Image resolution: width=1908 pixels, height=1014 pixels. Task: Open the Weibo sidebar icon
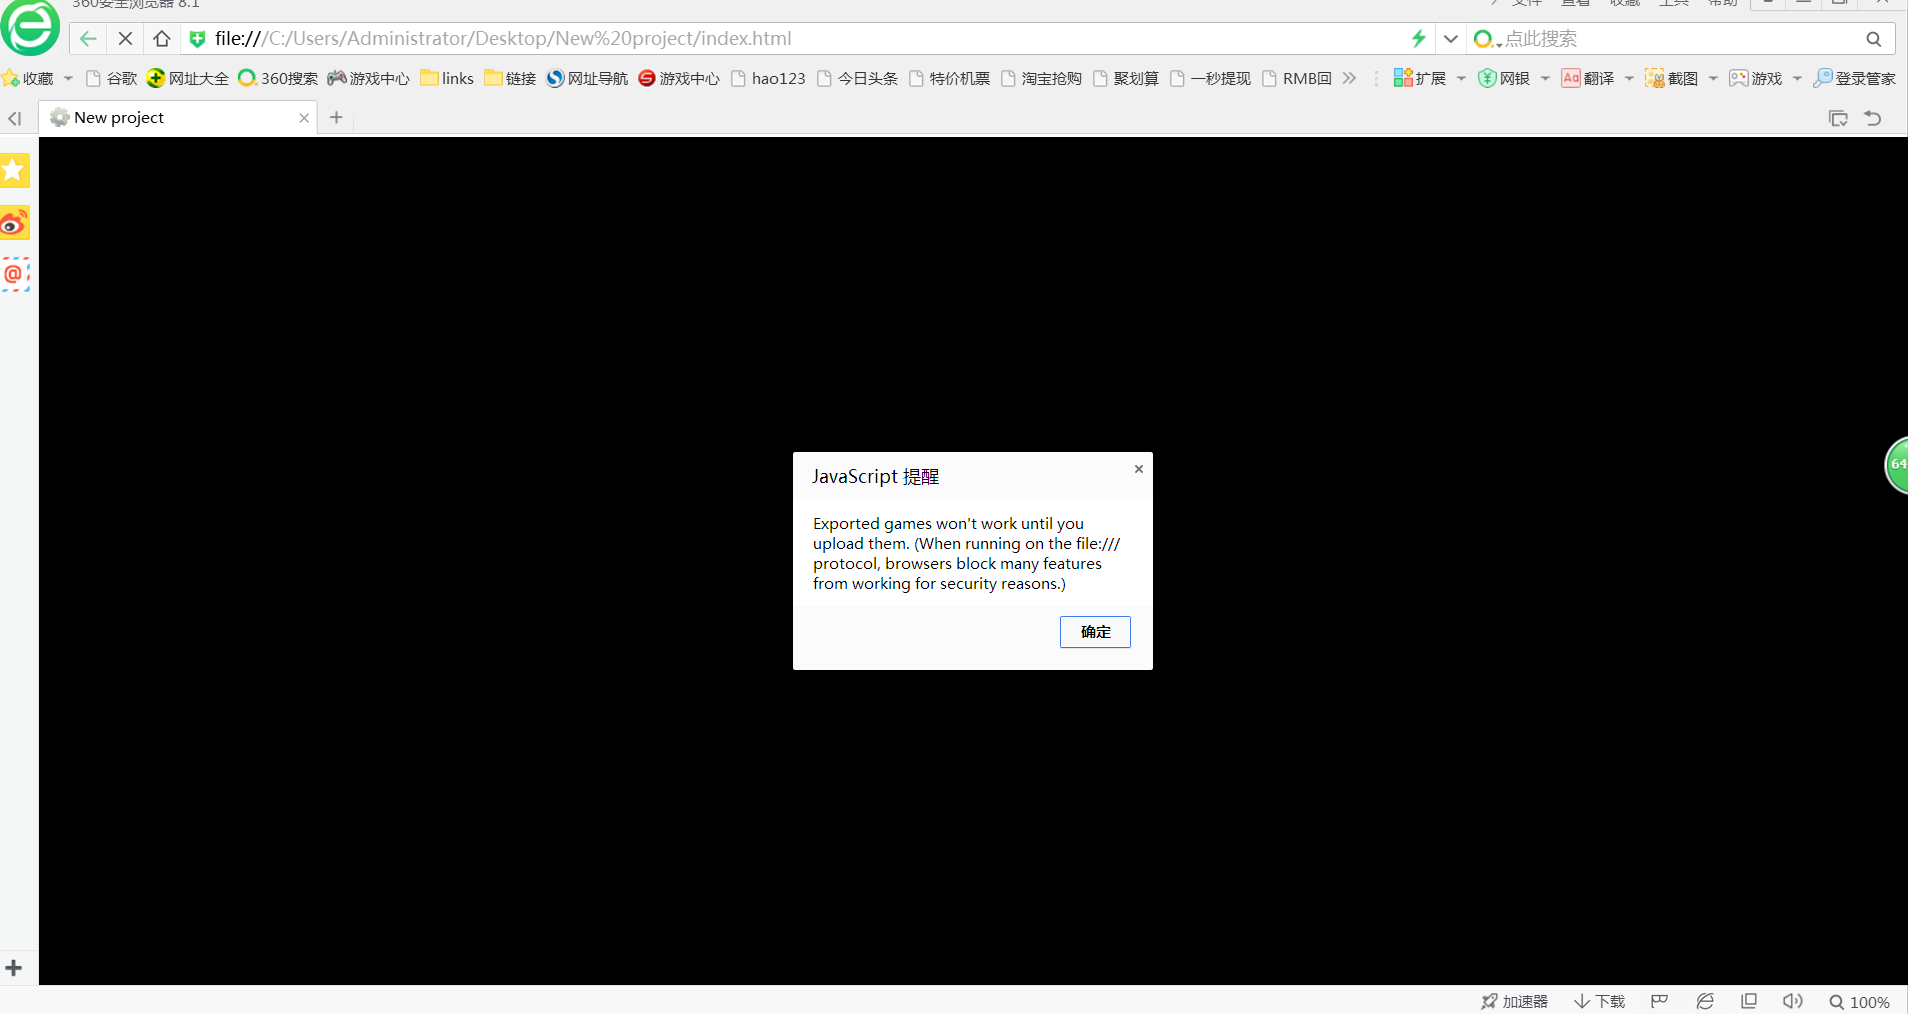pos(14,223)
